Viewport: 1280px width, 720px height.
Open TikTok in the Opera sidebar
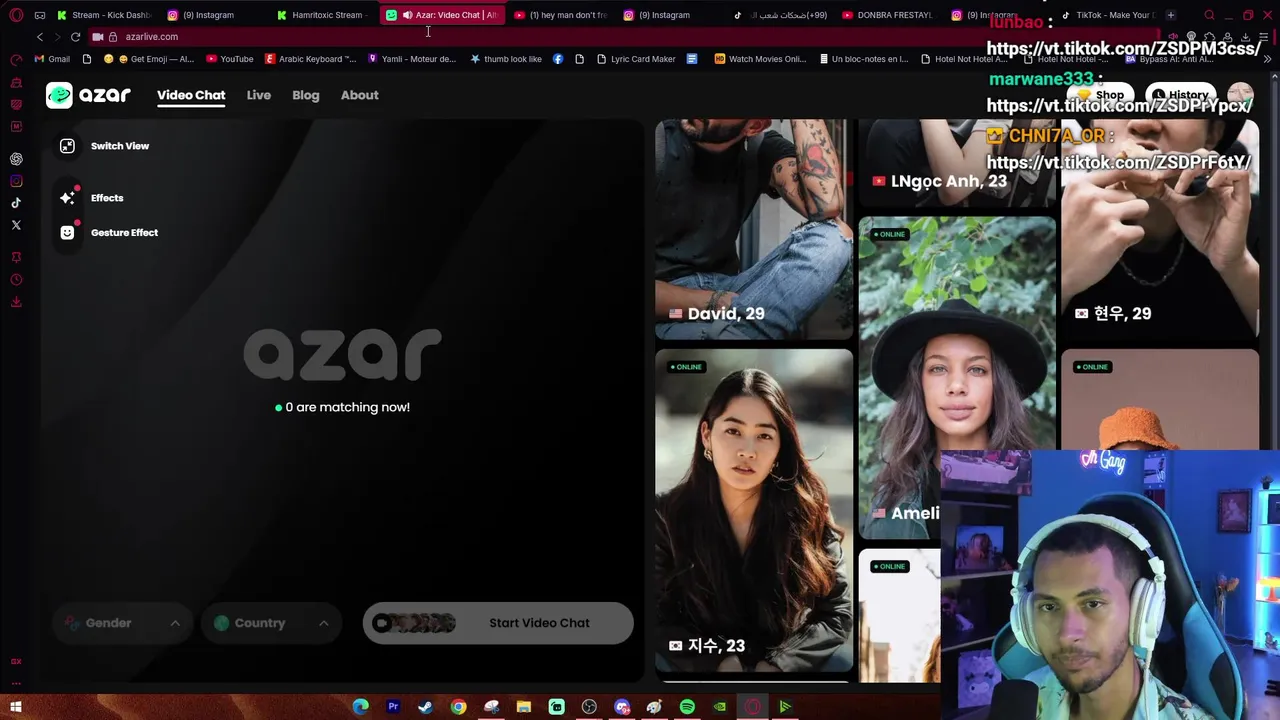point(16,203)
